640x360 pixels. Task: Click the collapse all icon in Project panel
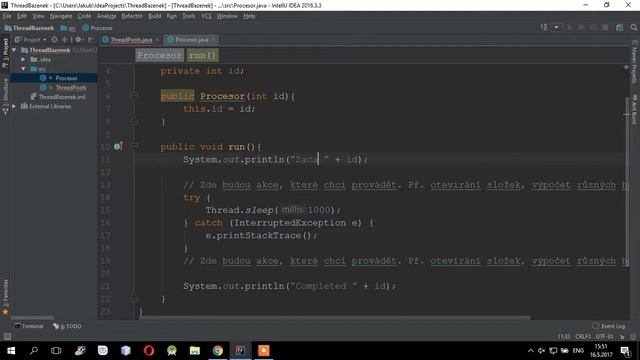tap(64, 40)
